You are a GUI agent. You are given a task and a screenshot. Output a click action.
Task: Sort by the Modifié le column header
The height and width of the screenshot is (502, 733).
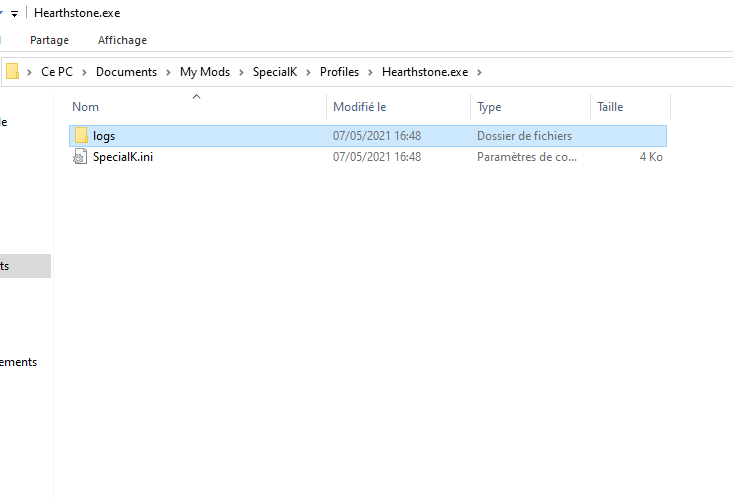tap(360, 106)
